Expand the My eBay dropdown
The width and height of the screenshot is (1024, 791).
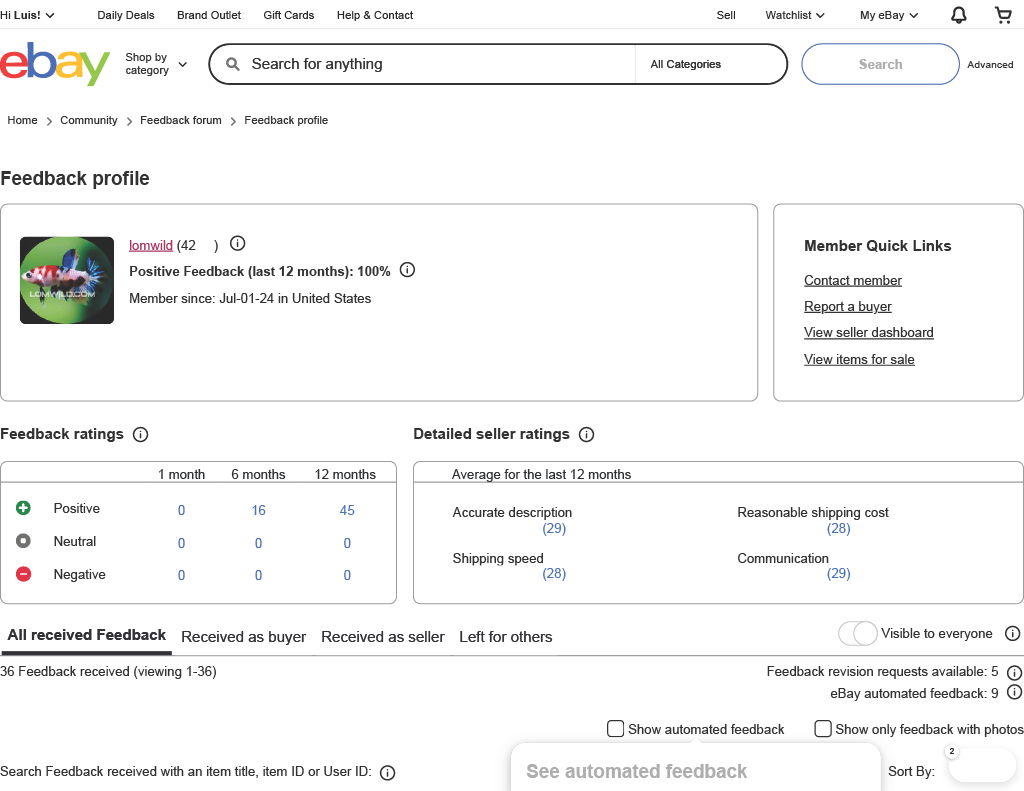tap(888, 15)
